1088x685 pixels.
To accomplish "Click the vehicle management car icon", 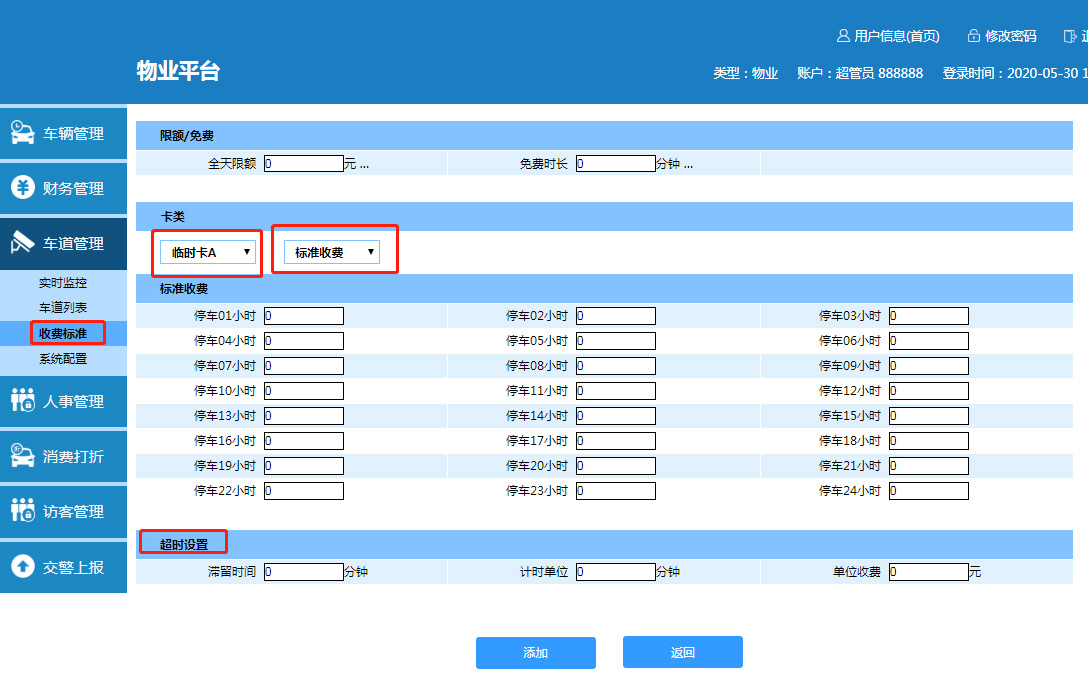I will pos(23,133).
